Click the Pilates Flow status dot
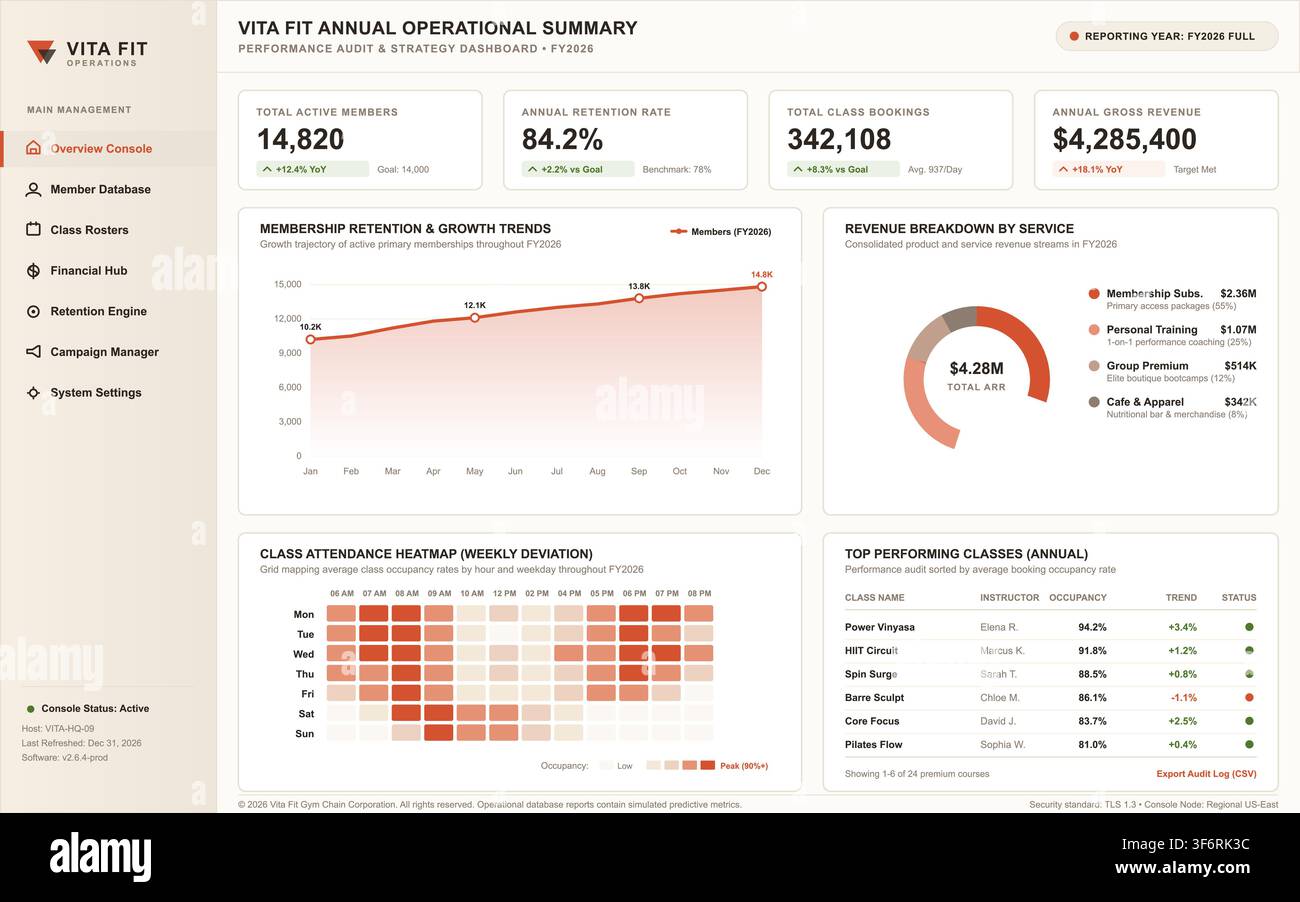 1249,744
